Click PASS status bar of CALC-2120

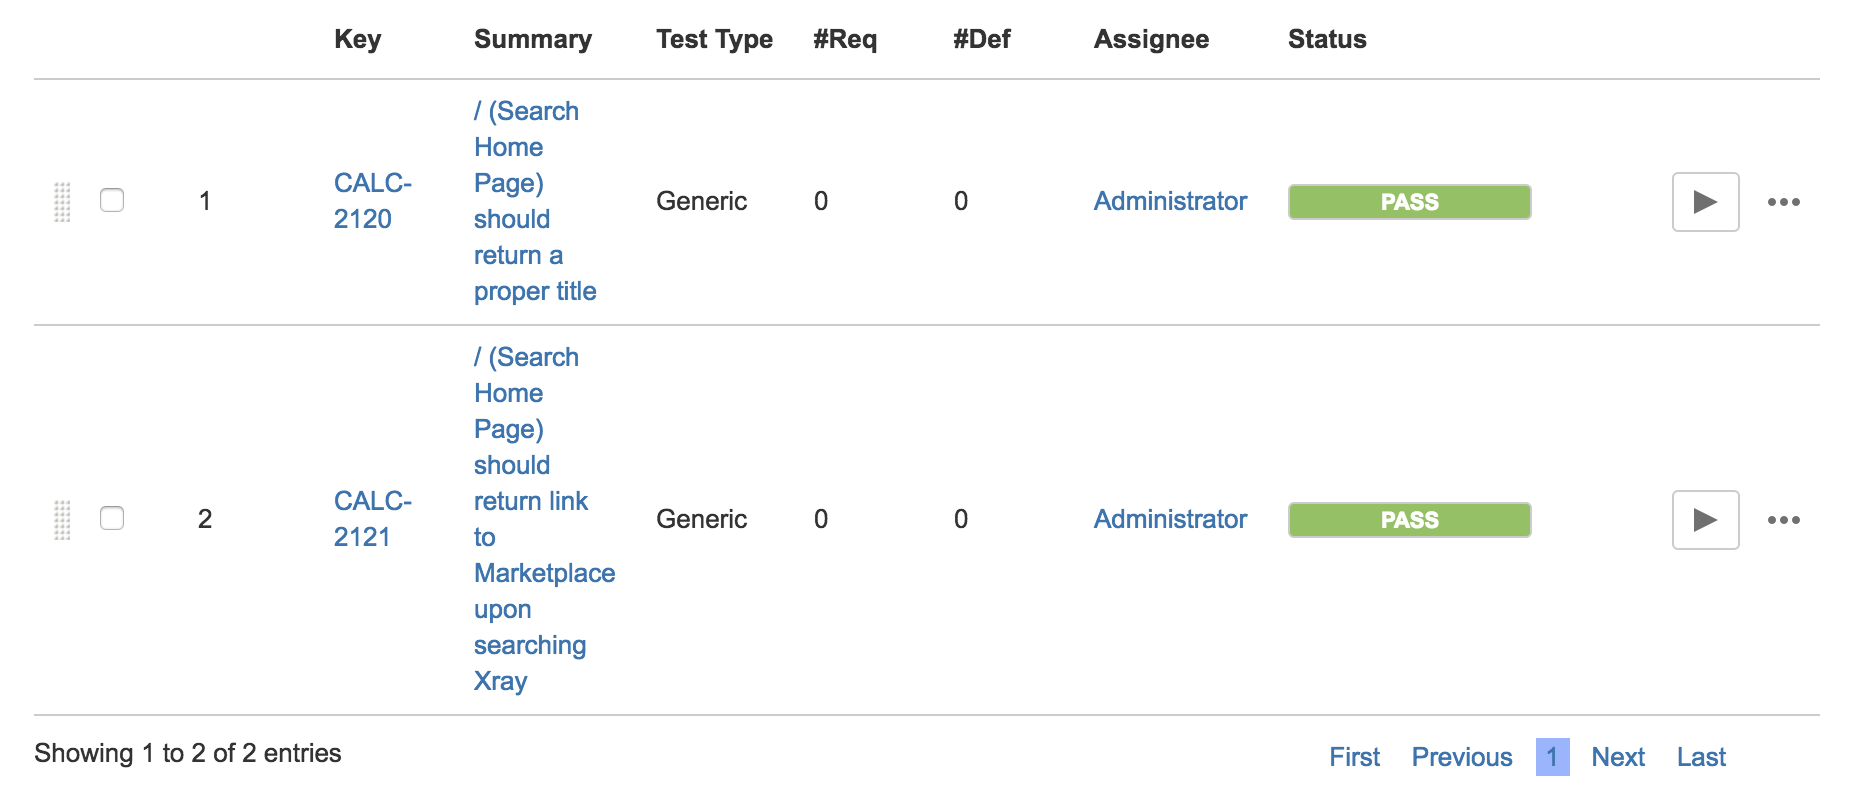pos(1409,202)
